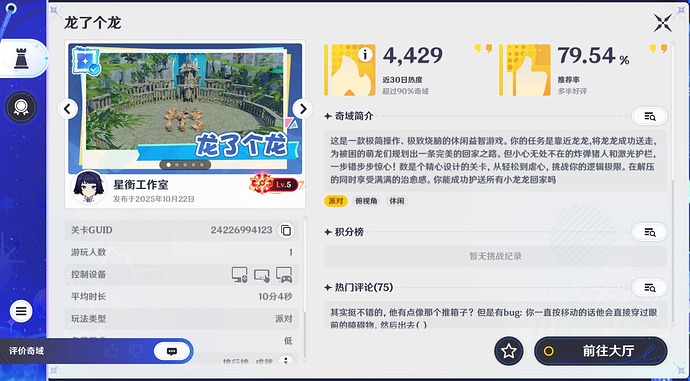The height and width of the screenshot is (381, 690).
Task: Click the 平均时长 value 10分4秒
Action: (x=275, y=297)
